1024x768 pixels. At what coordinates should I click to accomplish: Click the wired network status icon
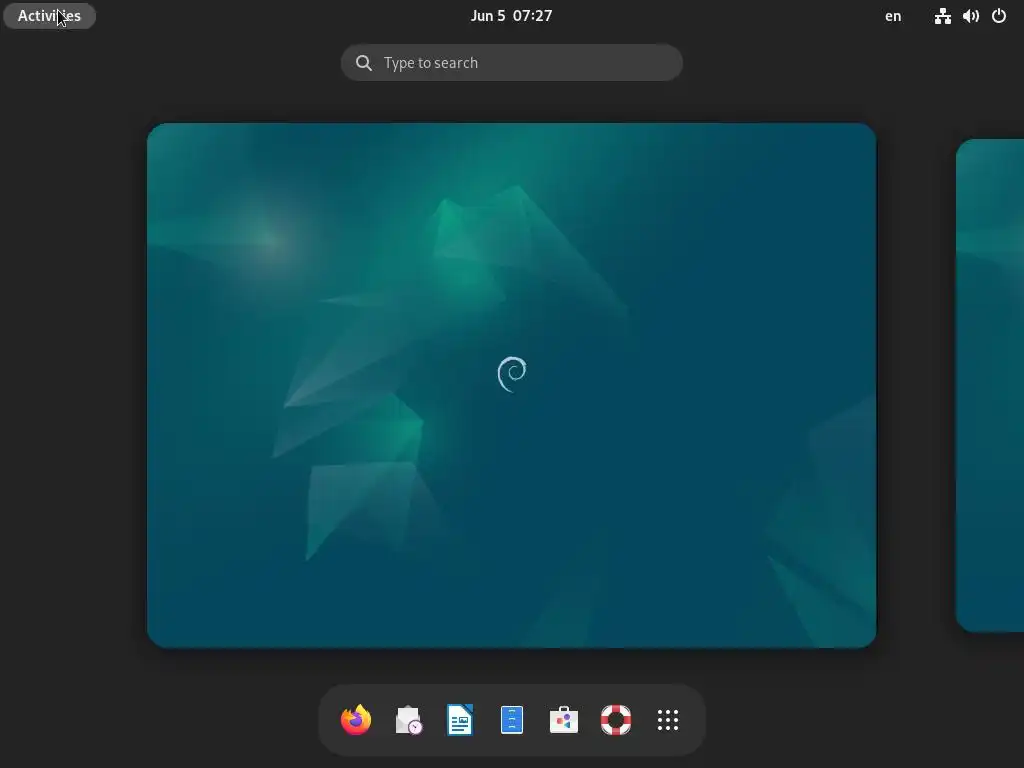pyautogui.click(x=942, y=16)
